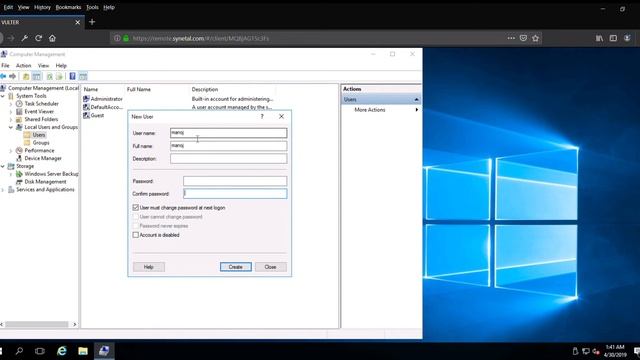640x360 pixels.
Task: Click the Refresh toolbar icon in Computer Management
Action: click(49, 76)
